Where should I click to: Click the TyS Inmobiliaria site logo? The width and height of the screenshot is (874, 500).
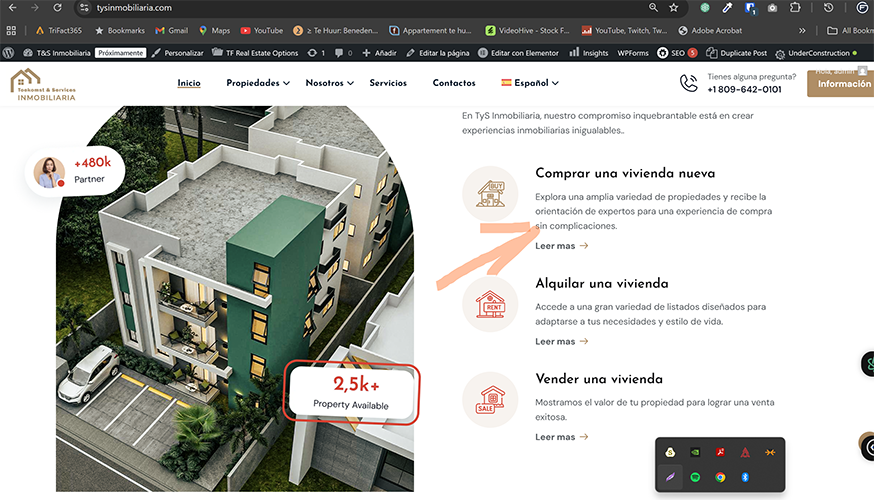click(43, 85)
